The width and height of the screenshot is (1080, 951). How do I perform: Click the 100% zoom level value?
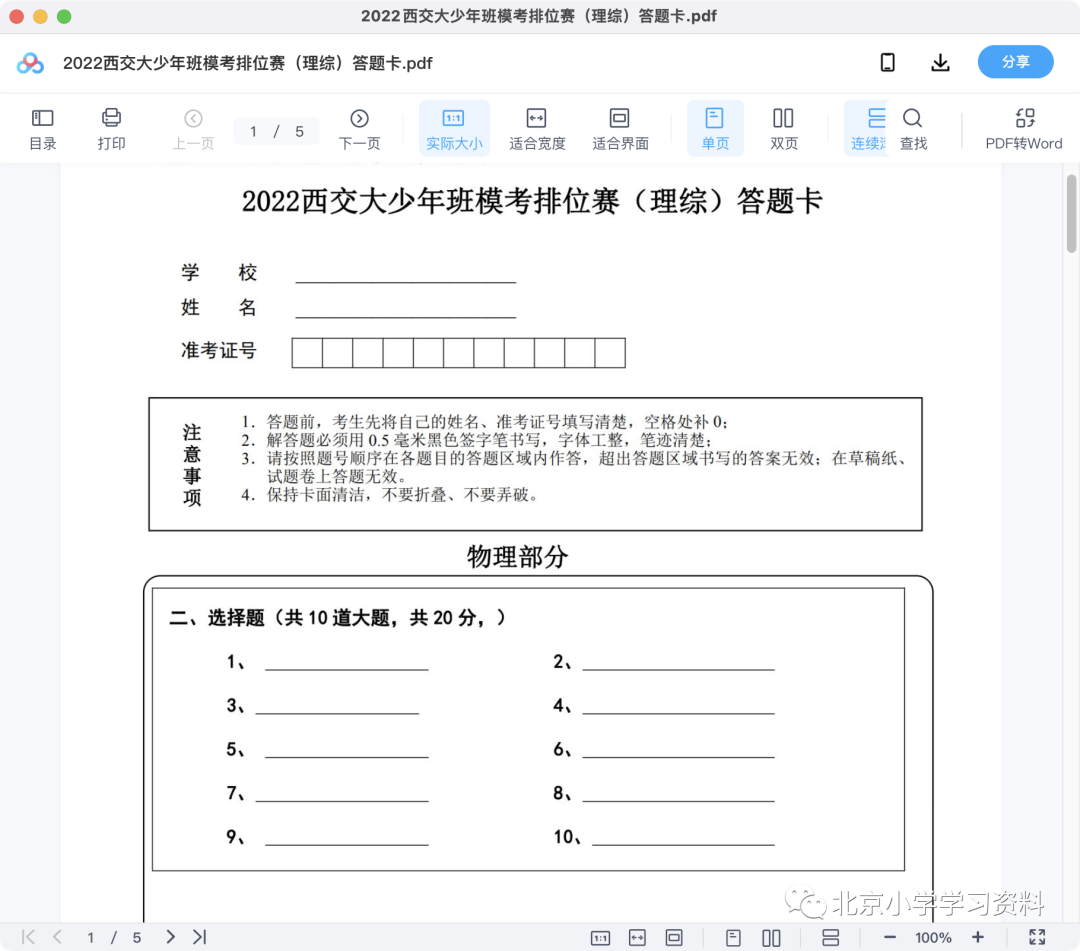[933, 937]
